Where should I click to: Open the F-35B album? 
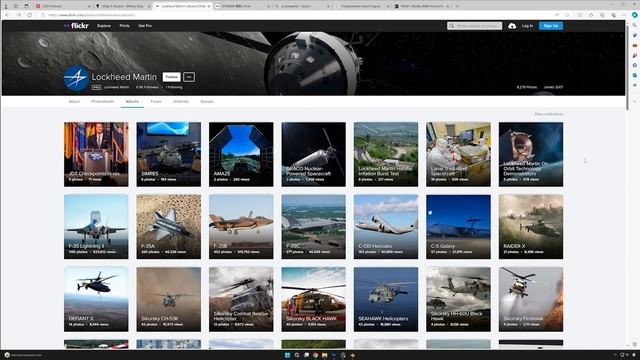coord(241,227)
